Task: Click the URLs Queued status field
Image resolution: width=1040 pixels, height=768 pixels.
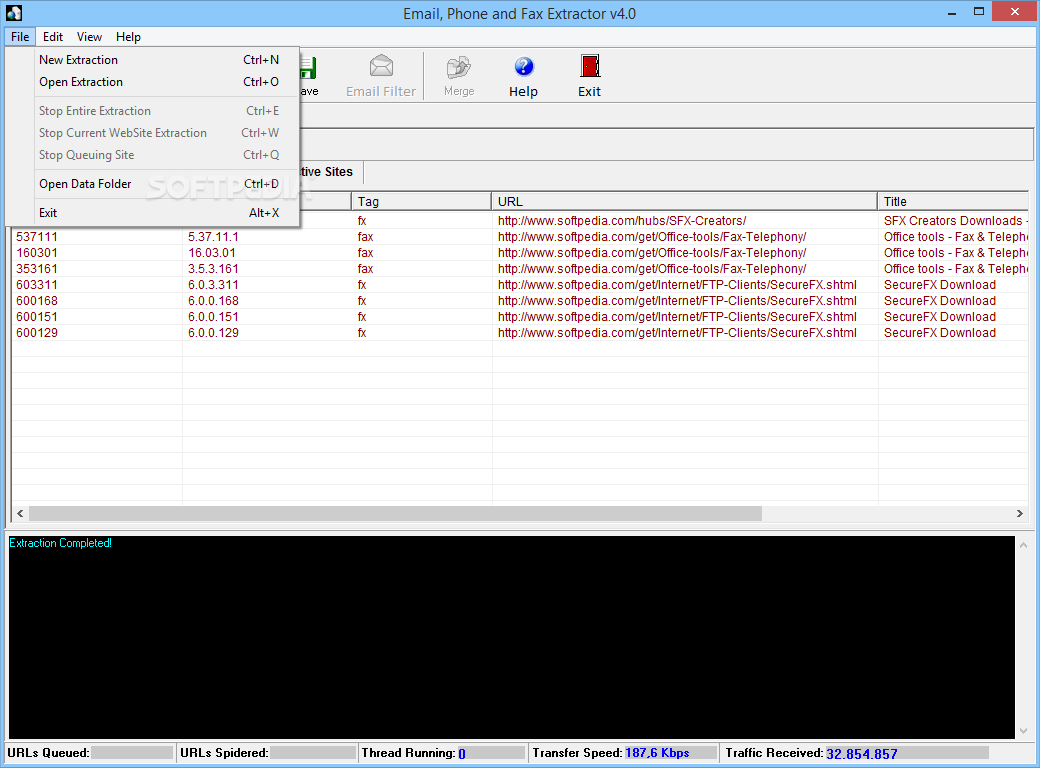Action: 131,753
